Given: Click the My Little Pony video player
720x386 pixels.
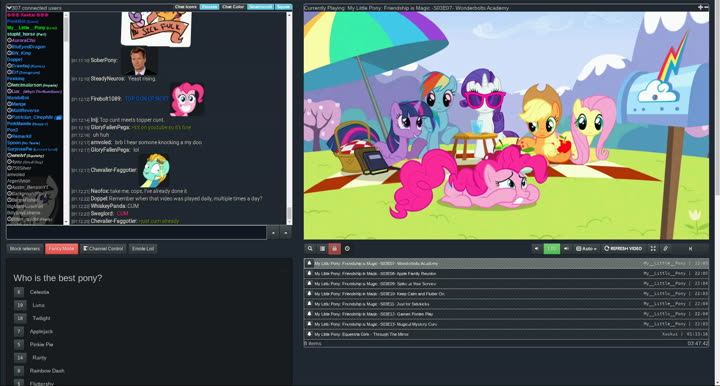Looking at the screenshot, I should click(x=506, y=125).
